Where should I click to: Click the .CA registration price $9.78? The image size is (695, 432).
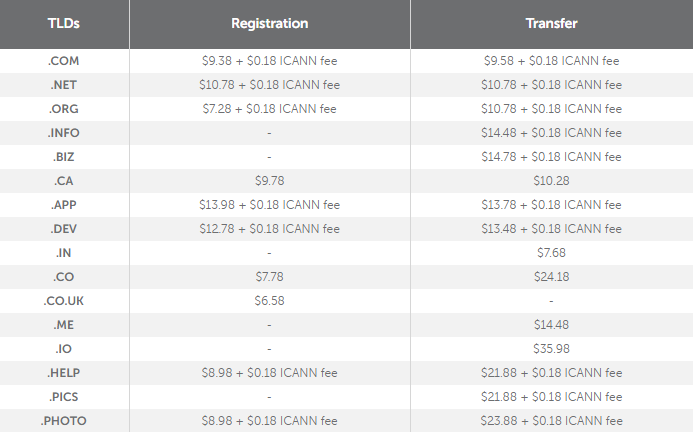point(269,181)
